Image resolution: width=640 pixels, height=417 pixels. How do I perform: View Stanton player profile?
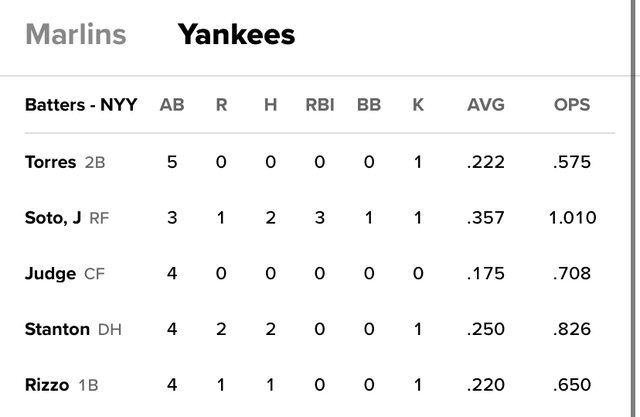(x=57, y=329)
